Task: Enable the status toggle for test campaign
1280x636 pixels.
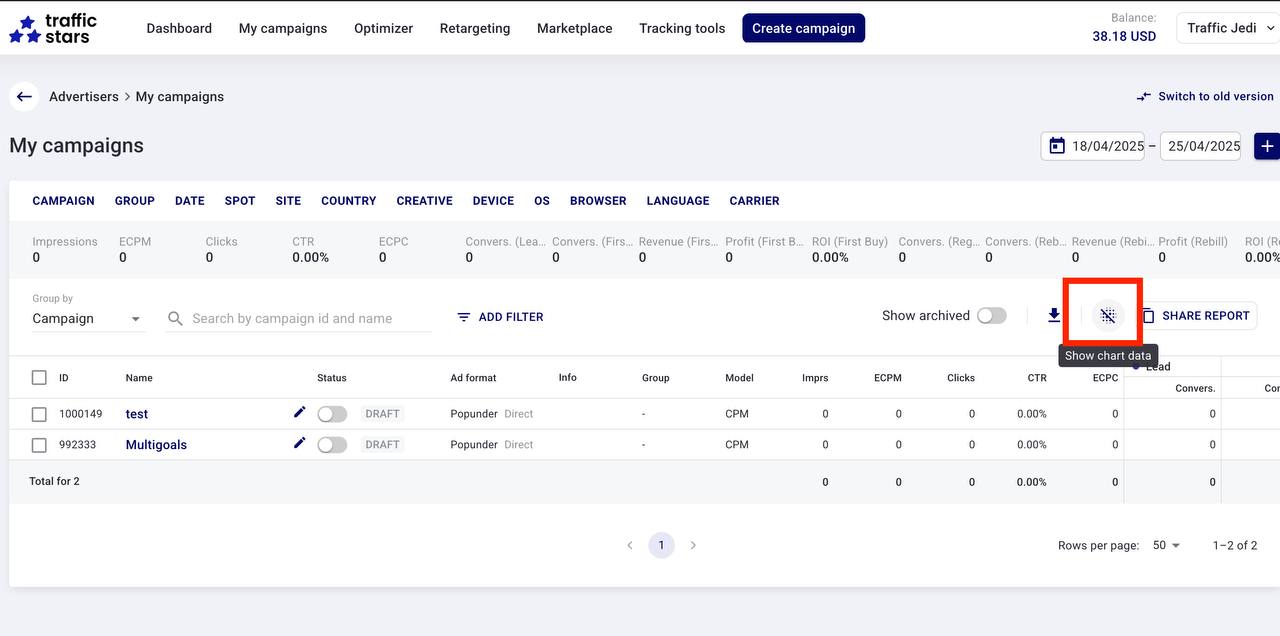Action: [x=332, y=414]
